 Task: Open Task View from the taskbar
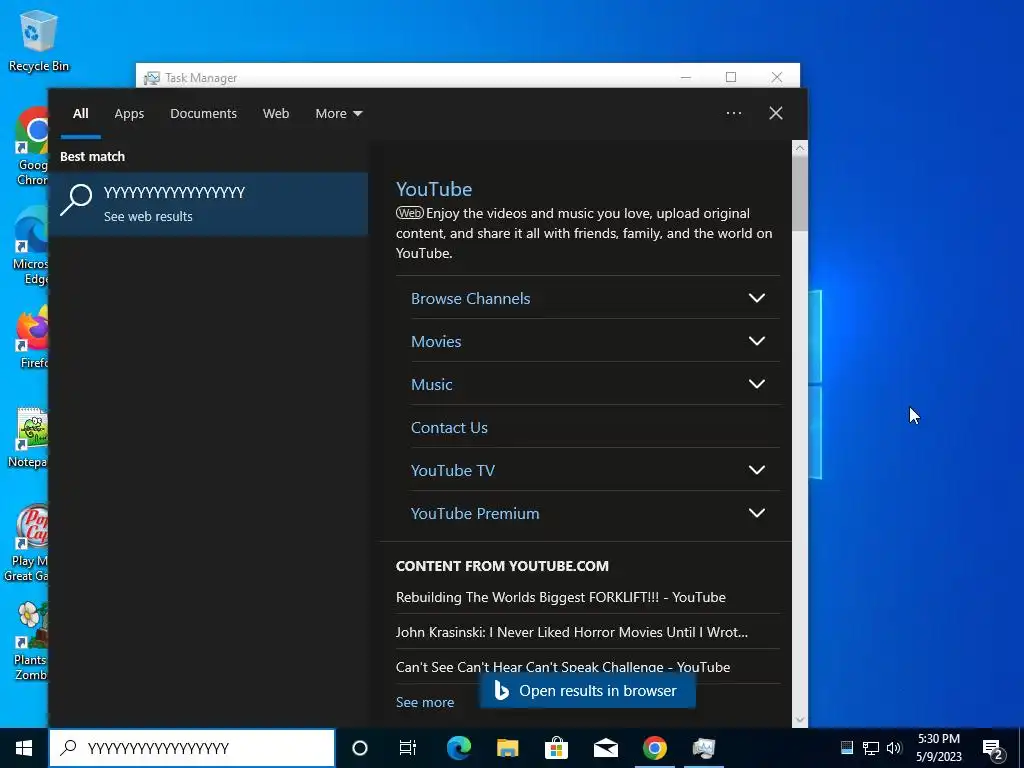coord(408,748)
